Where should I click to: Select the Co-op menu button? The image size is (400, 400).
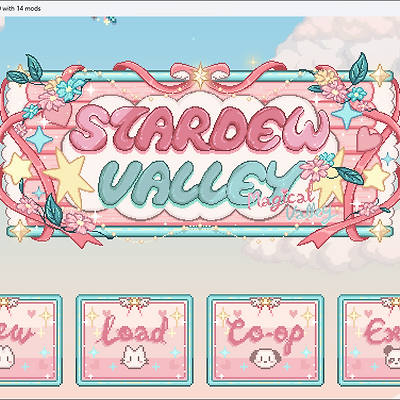(x=265, y=340)
